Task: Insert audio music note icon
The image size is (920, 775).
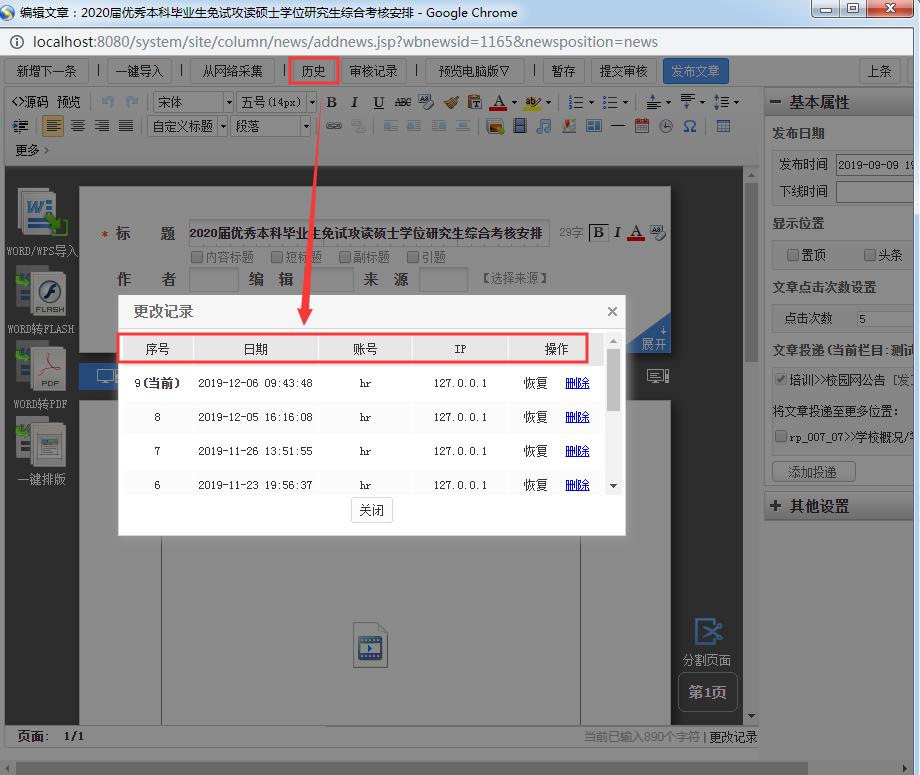Action: pos(544,126)
